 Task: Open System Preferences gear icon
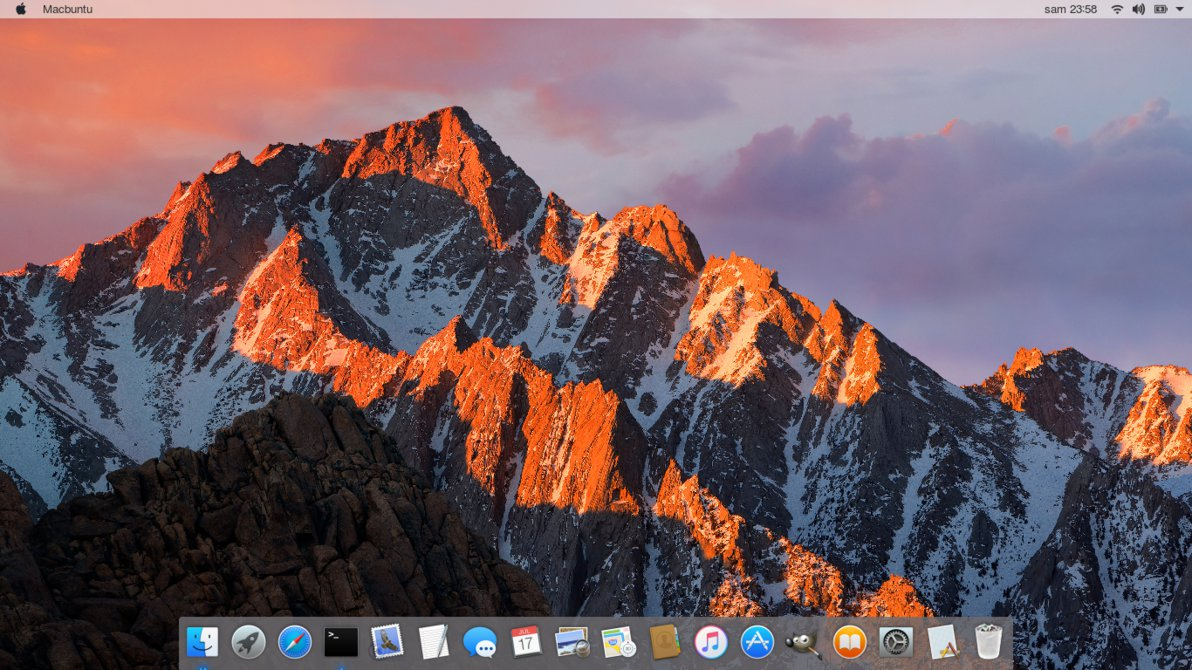[896, 643]
